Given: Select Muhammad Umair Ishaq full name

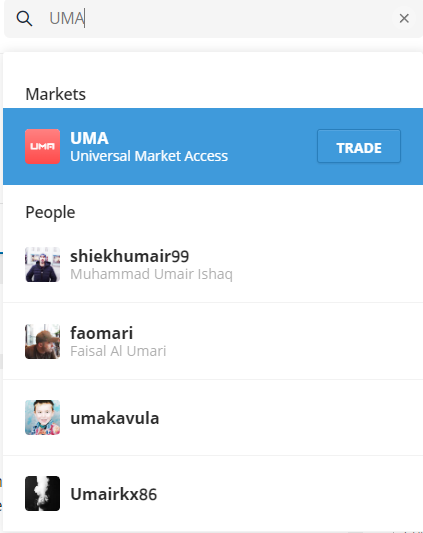Looking at the screenshot, I should [151, 274].
